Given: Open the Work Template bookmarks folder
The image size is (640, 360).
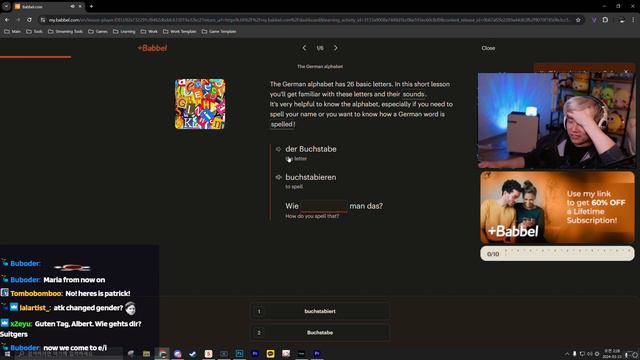Looking at the screenshot, I should (x=180, y=31).
